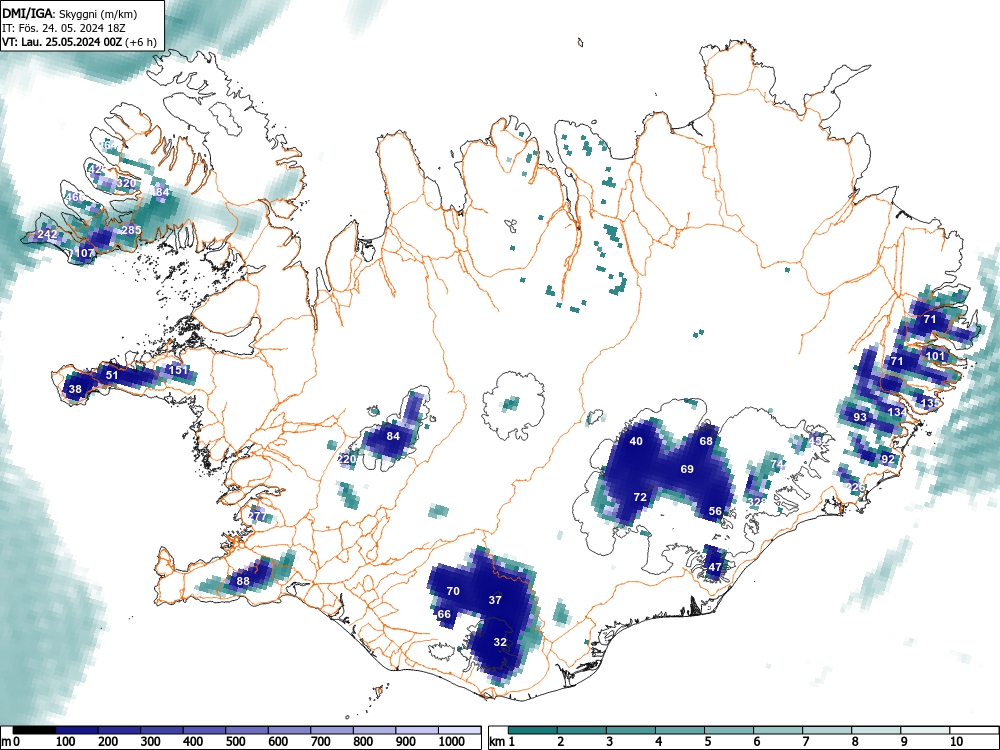1000x750 pixels.
Task: Click the 101 value label
Action: [935, 356]
